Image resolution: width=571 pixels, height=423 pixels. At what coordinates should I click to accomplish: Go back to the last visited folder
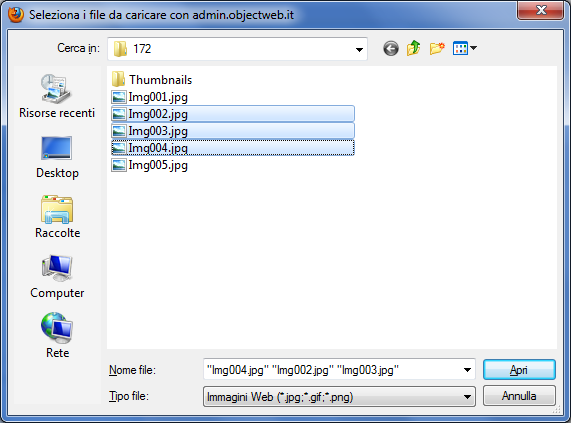coord(391,48)
